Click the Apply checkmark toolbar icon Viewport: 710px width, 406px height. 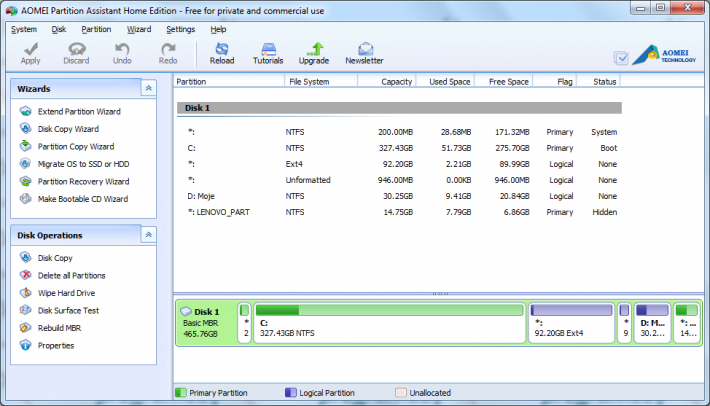pyautogui.click(x=30, y=48)
